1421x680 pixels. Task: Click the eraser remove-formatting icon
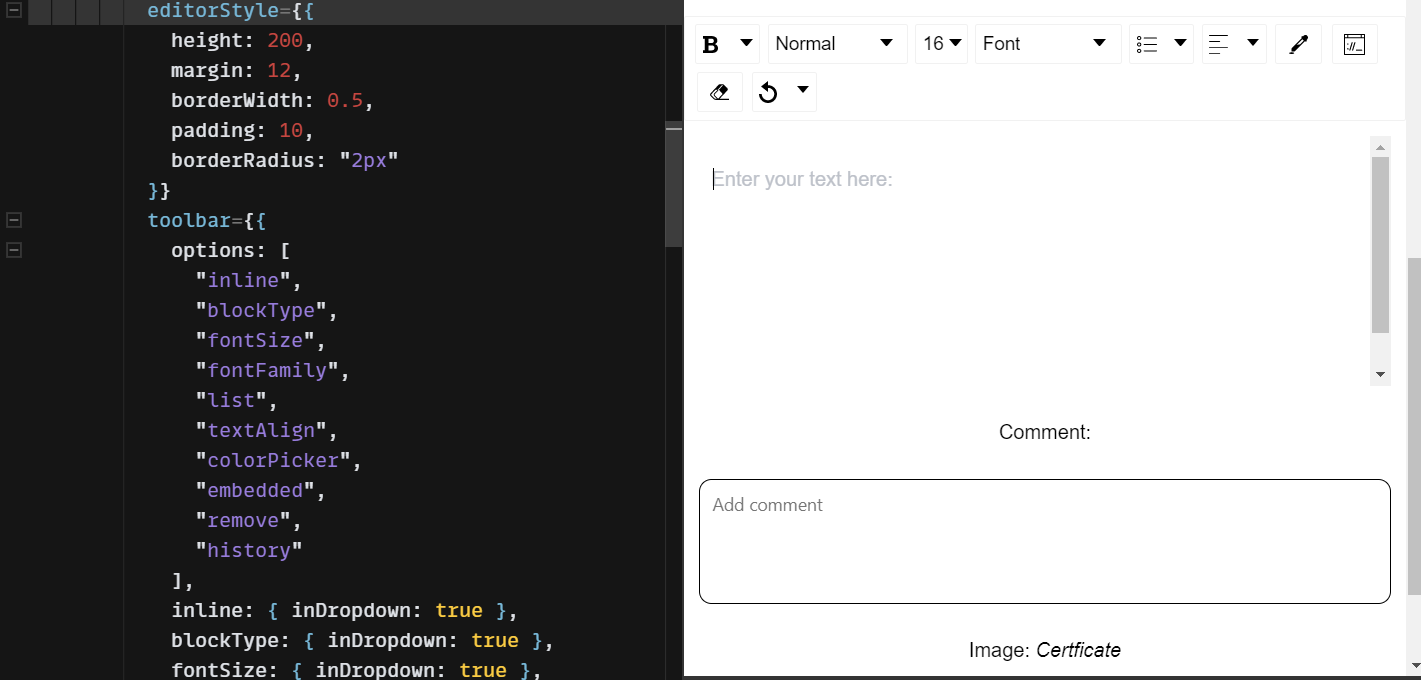[719, 92]
